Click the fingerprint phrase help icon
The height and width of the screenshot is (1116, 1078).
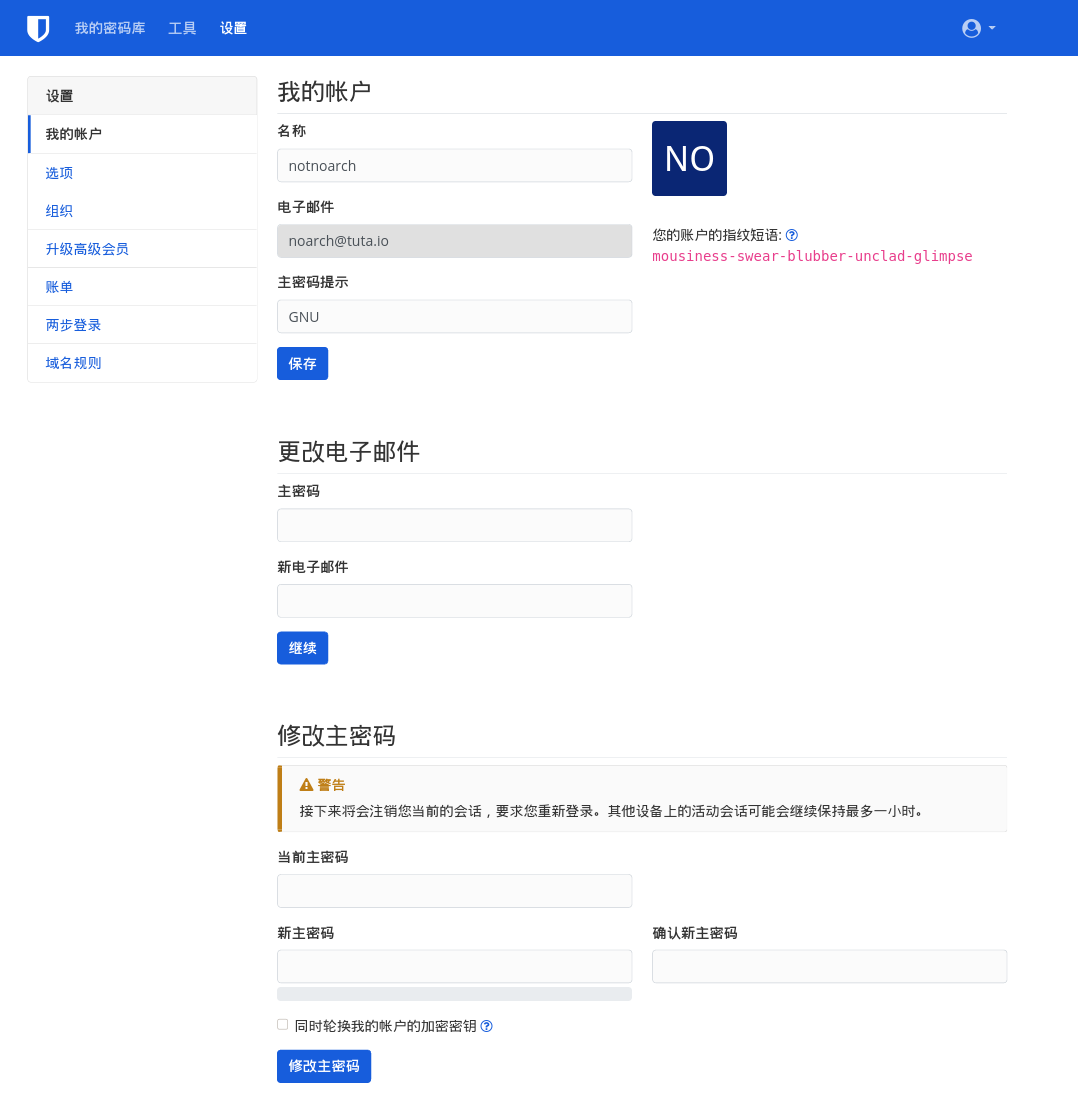(792, 235)
